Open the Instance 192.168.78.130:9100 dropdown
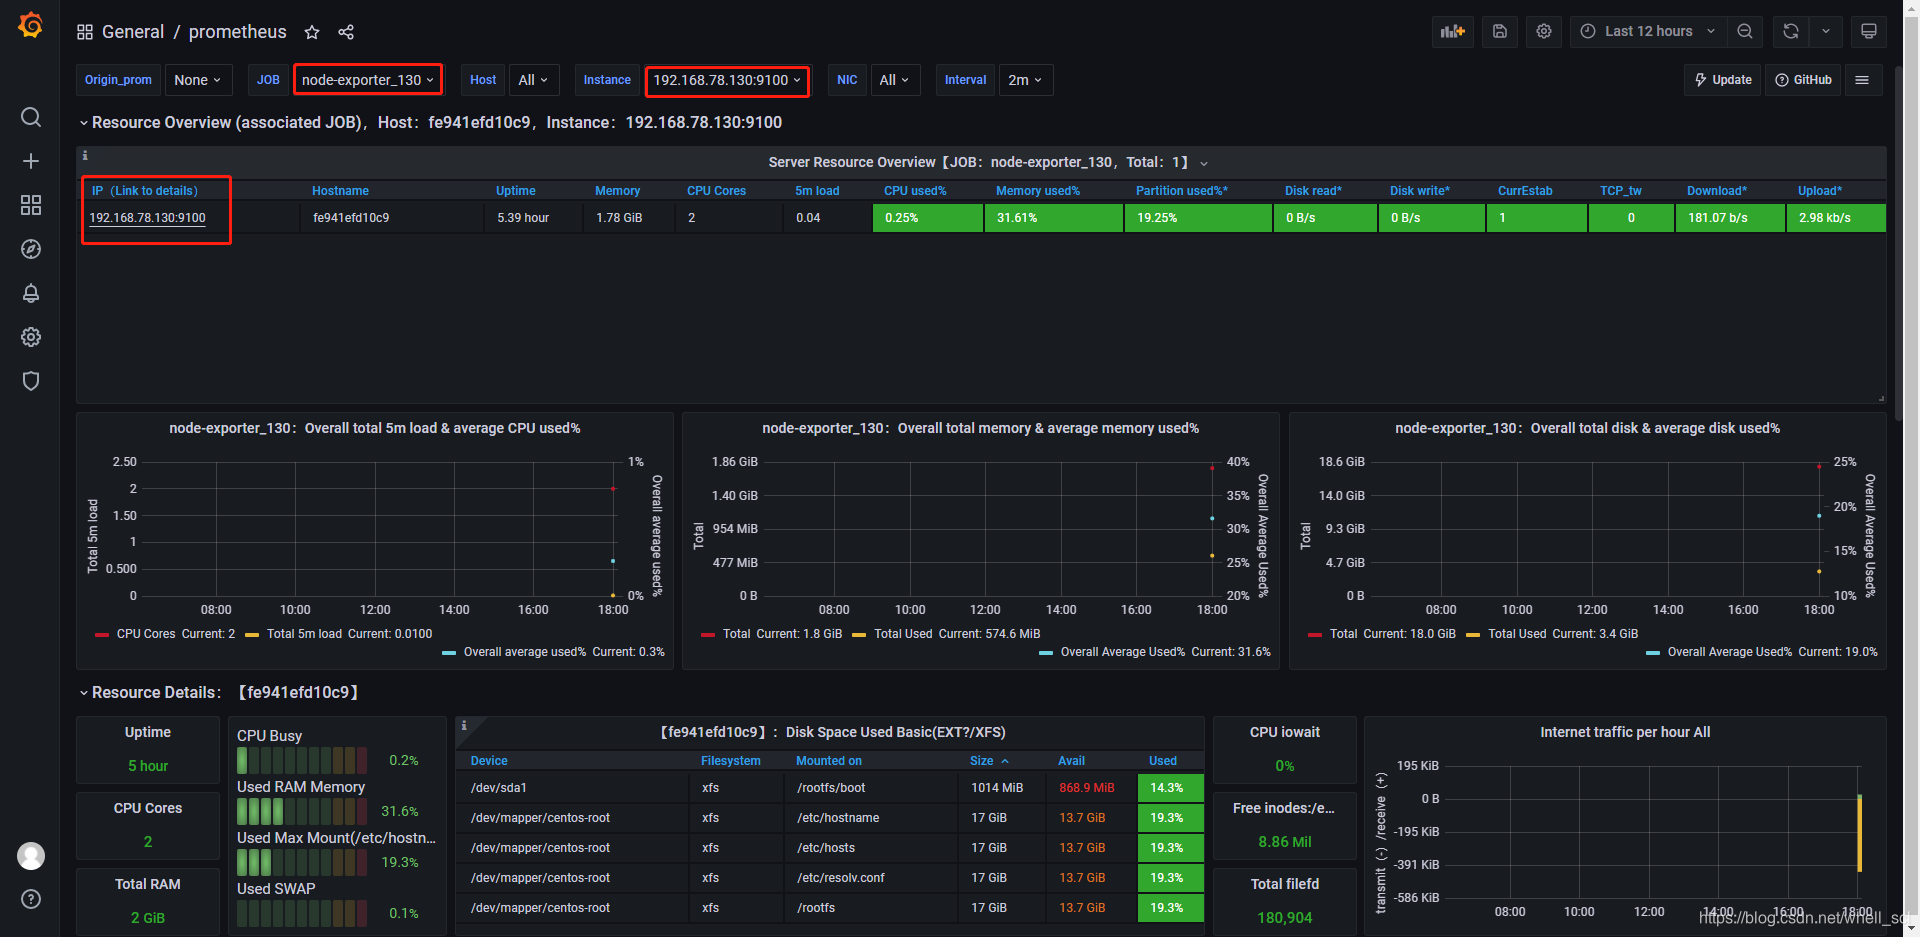This screenshot has width=1920, height=937. tap(727, 80)
